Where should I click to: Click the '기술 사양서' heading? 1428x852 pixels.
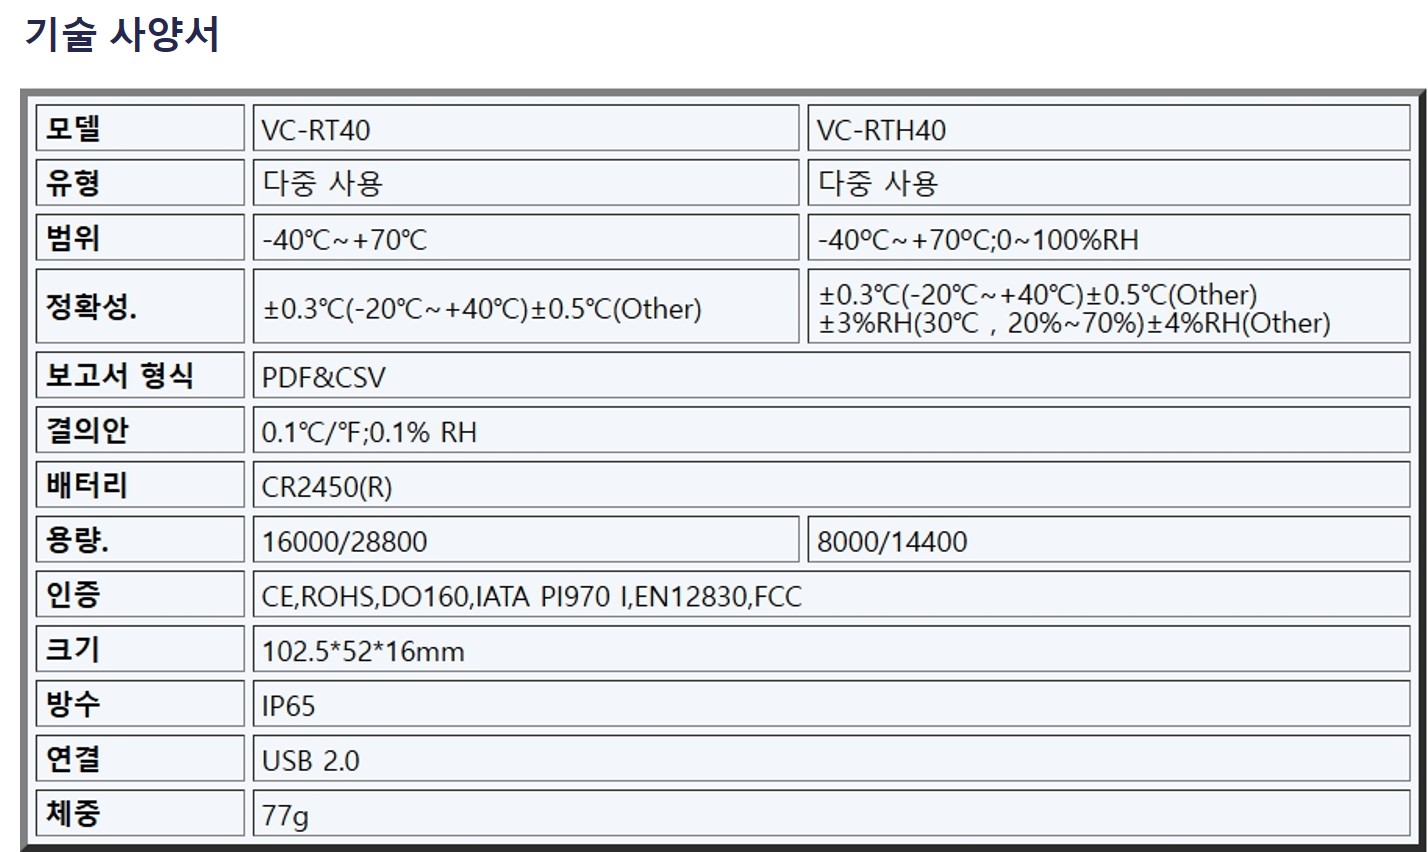coord(121,35)
